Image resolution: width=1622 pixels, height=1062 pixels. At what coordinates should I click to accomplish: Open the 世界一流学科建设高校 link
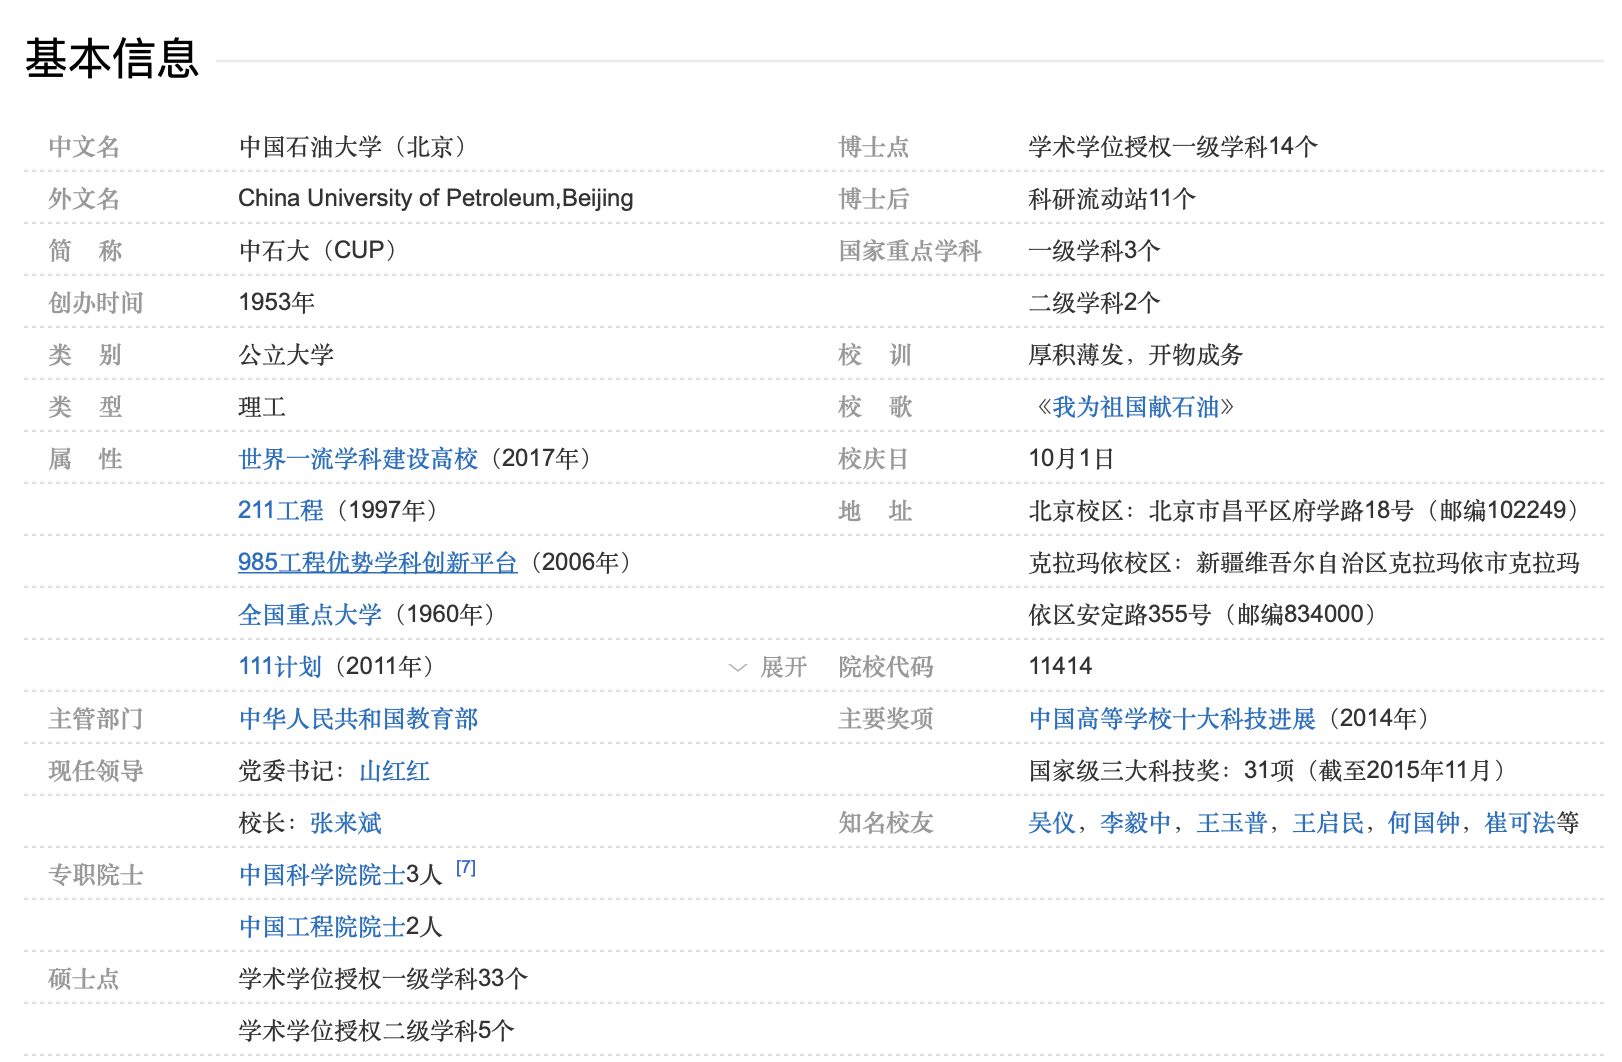358,459
